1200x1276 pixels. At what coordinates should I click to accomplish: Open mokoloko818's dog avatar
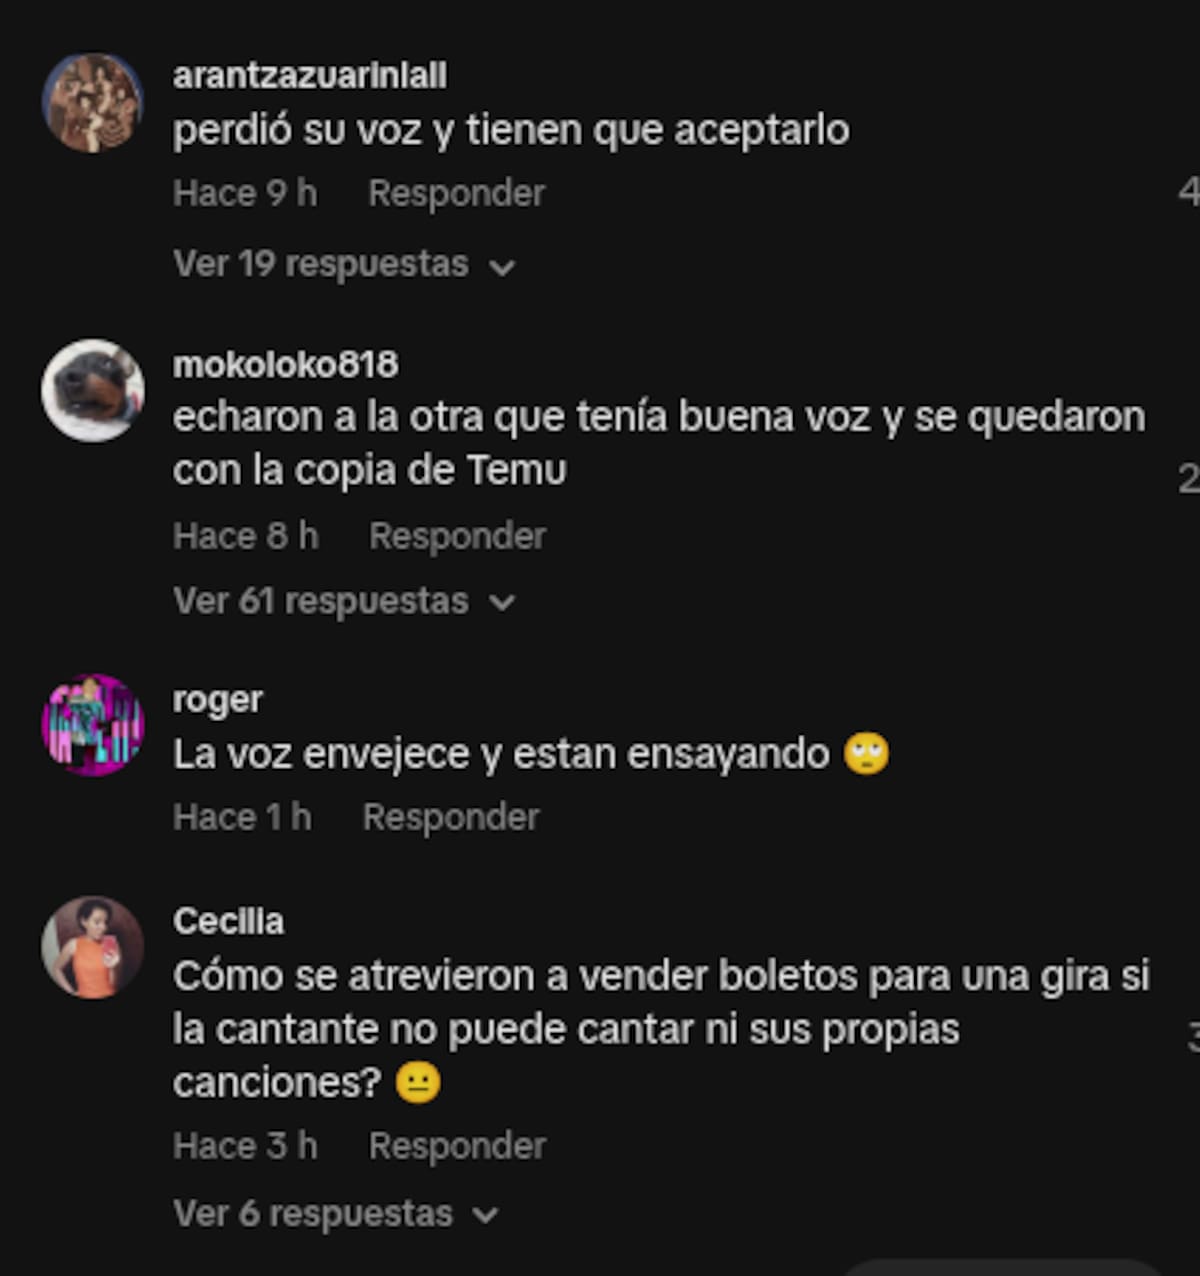pos(92,390)
